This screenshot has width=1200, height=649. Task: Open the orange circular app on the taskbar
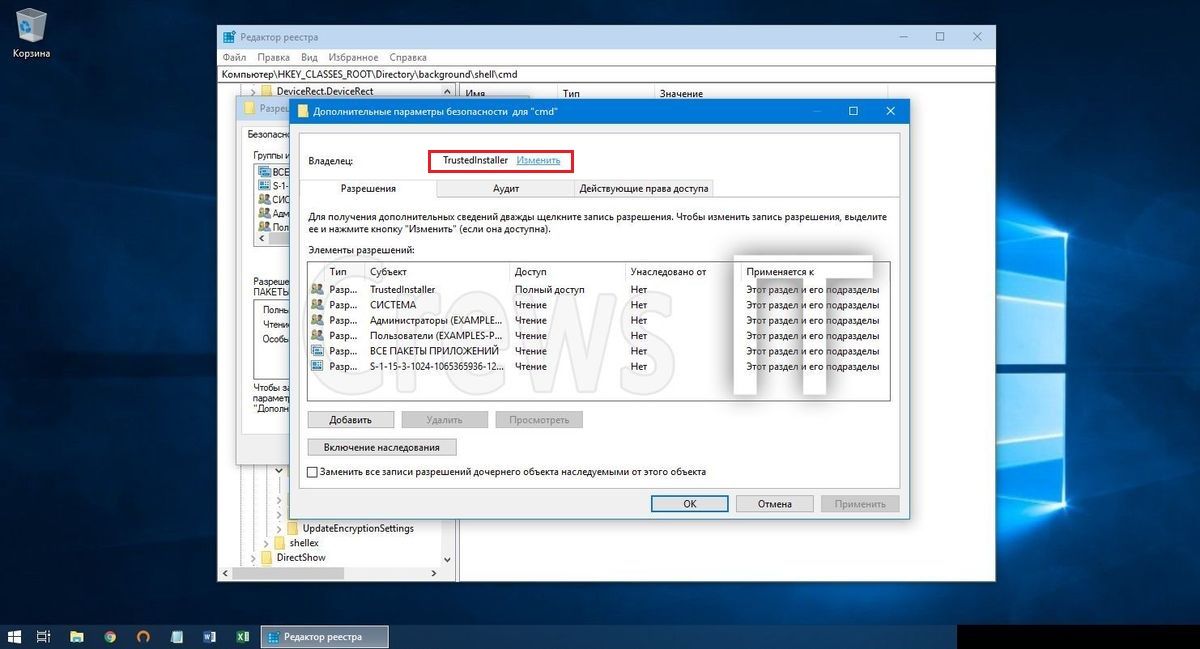[x=143, y=636]
